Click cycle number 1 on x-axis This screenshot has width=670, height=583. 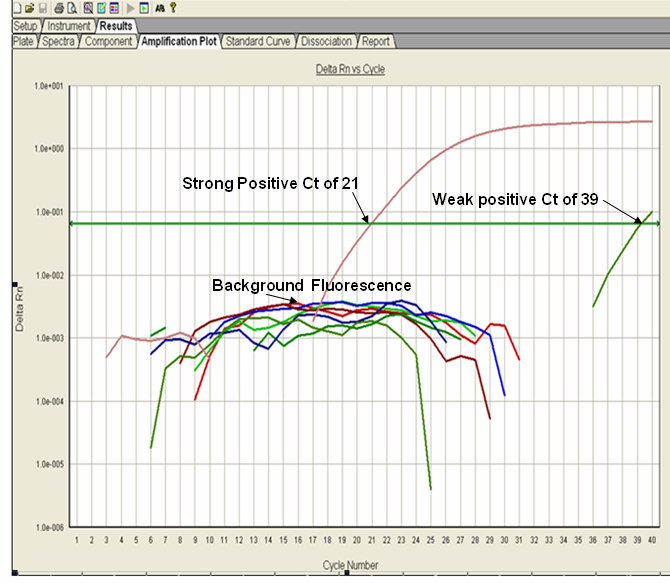pyautogui.click(x=77, y=540)
